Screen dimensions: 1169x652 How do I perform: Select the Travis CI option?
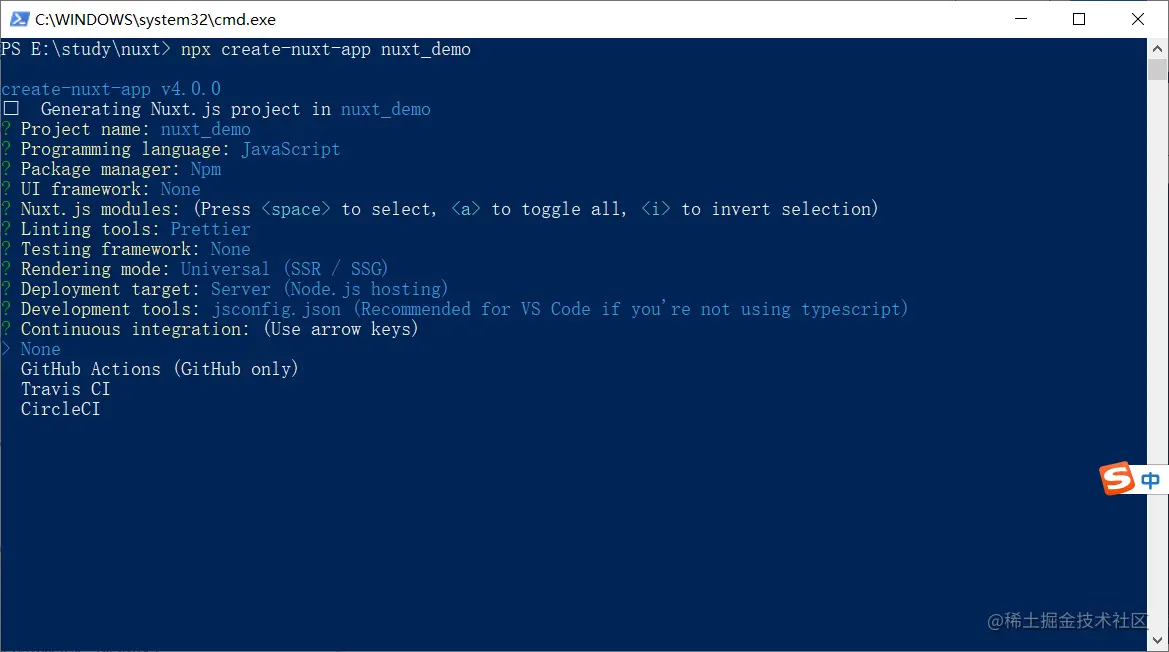[x=66, y=389]
